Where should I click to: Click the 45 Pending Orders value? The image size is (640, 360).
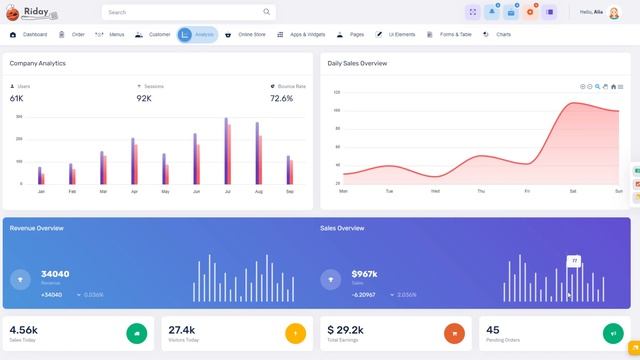[493, 330]
